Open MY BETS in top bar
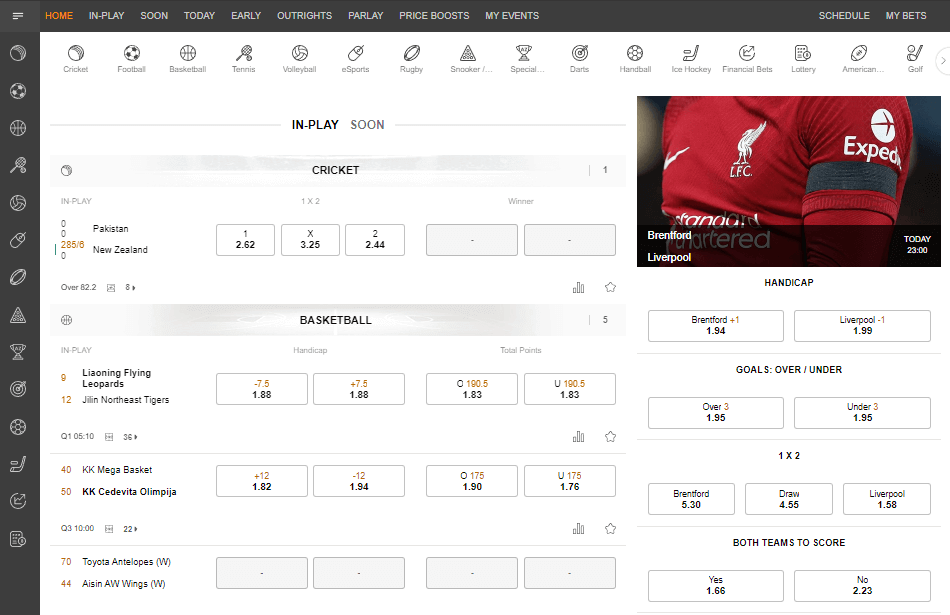The image size is (950, 615). pos(905,16)
